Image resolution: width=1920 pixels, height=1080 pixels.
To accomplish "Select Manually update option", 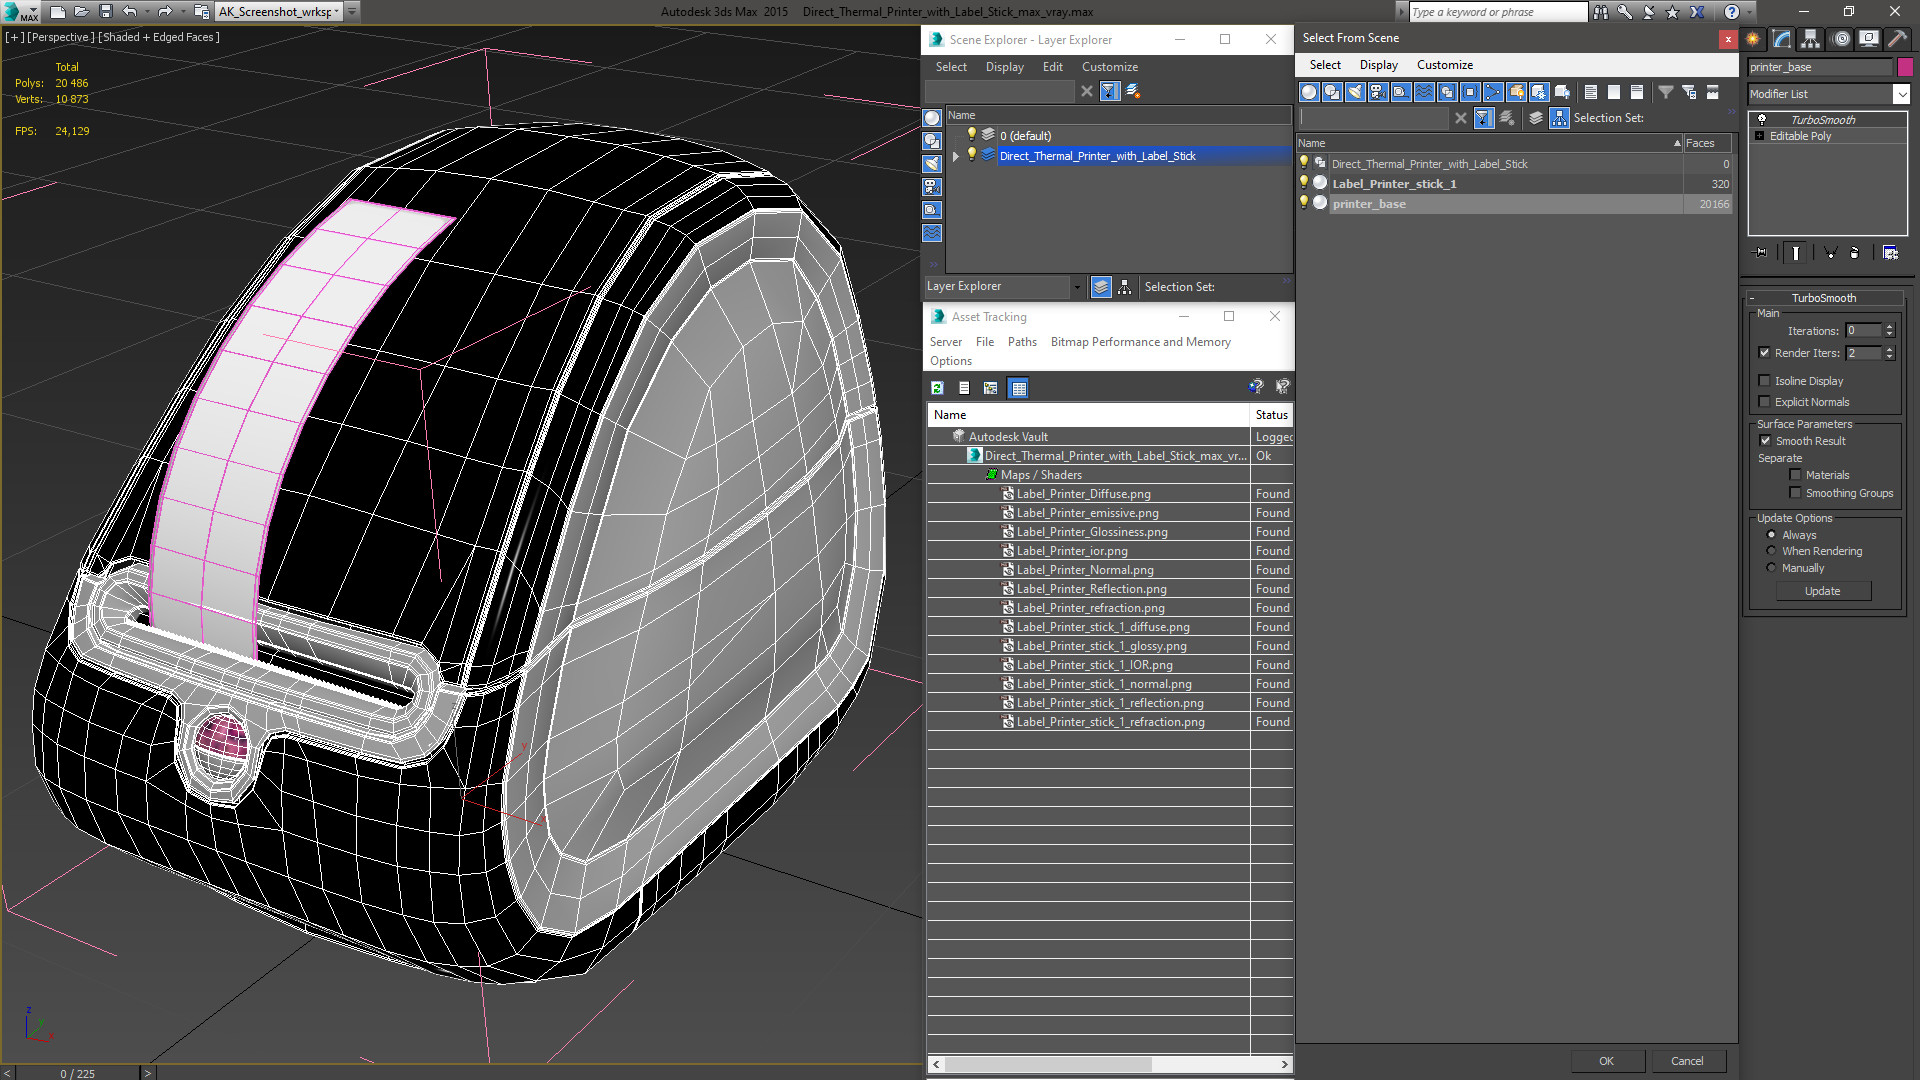I will 1771,568.
